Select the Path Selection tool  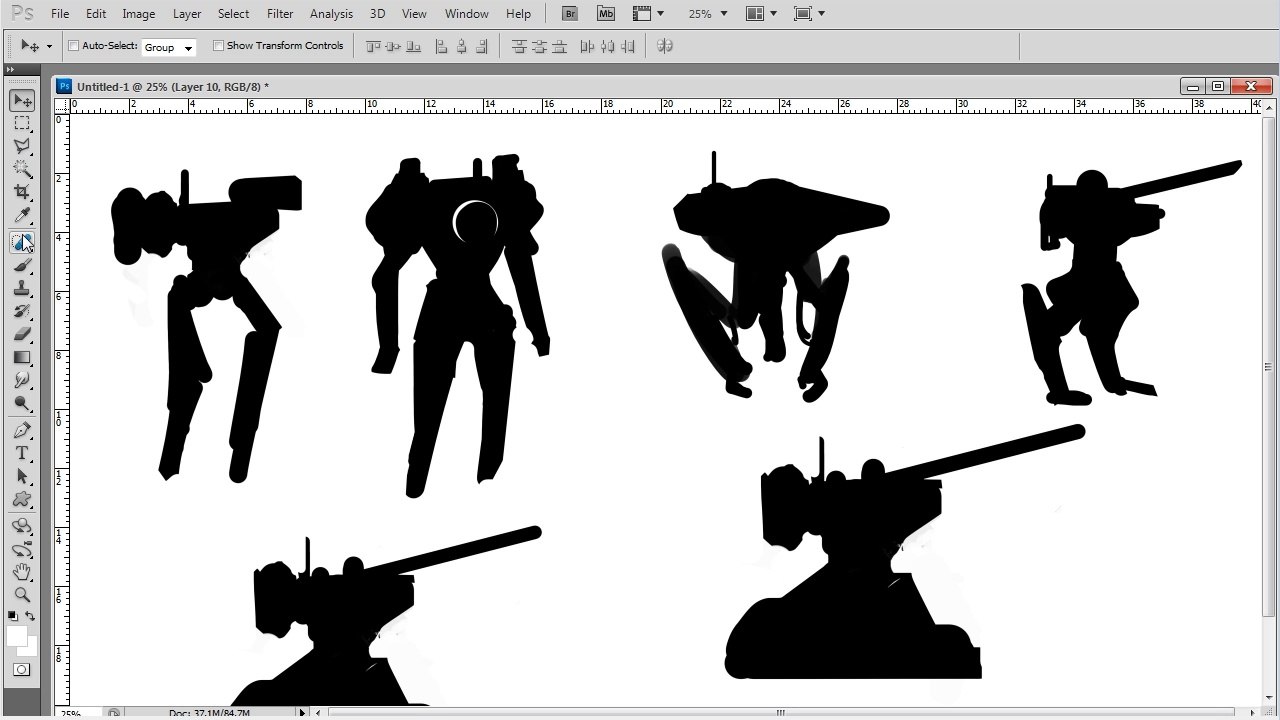click(x=22, y=476)
